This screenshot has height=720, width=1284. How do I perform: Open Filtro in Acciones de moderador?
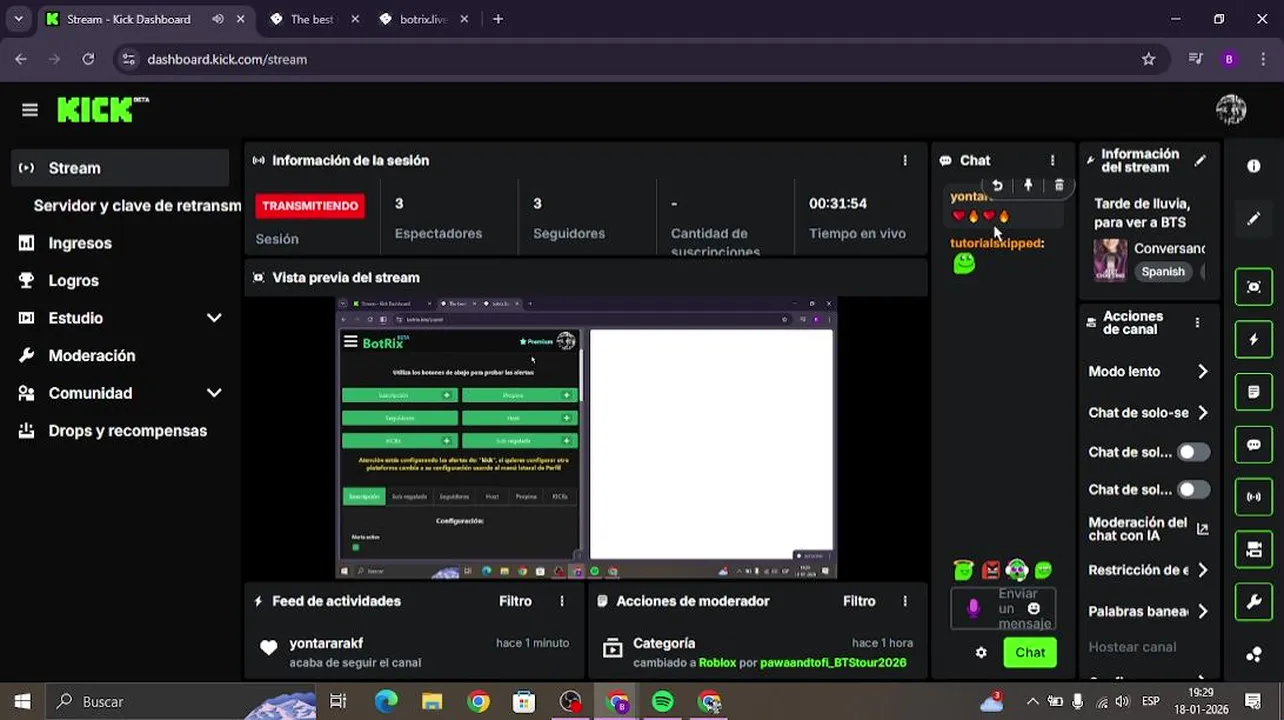point(859,601)
